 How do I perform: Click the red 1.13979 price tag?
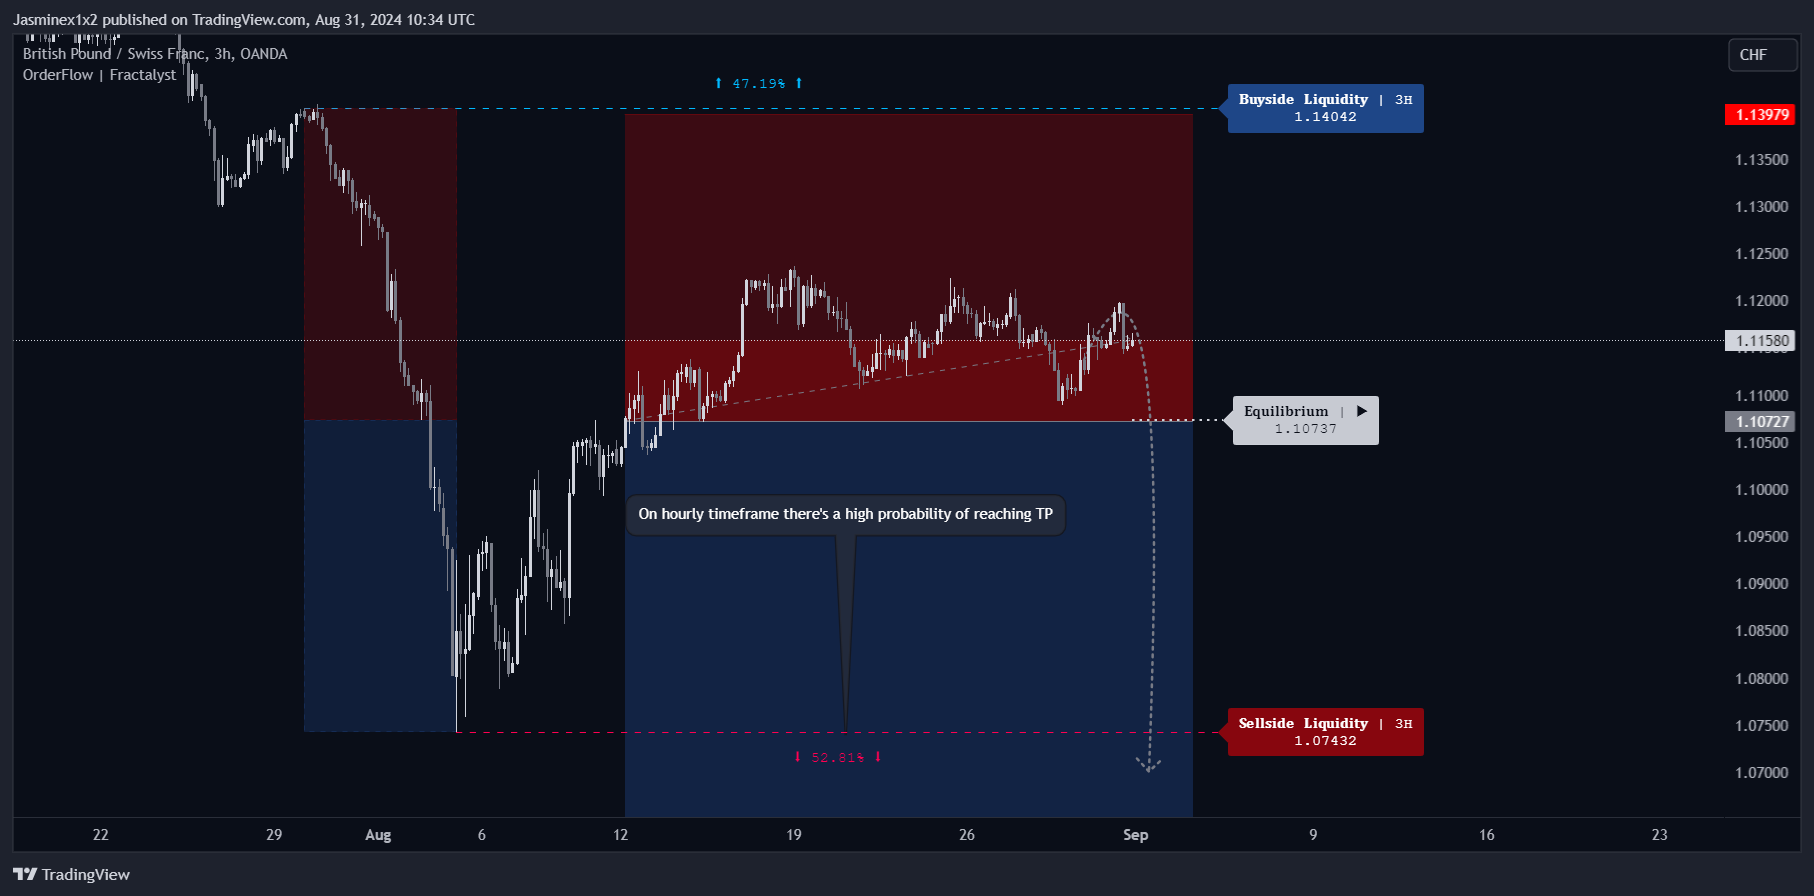1760,115
